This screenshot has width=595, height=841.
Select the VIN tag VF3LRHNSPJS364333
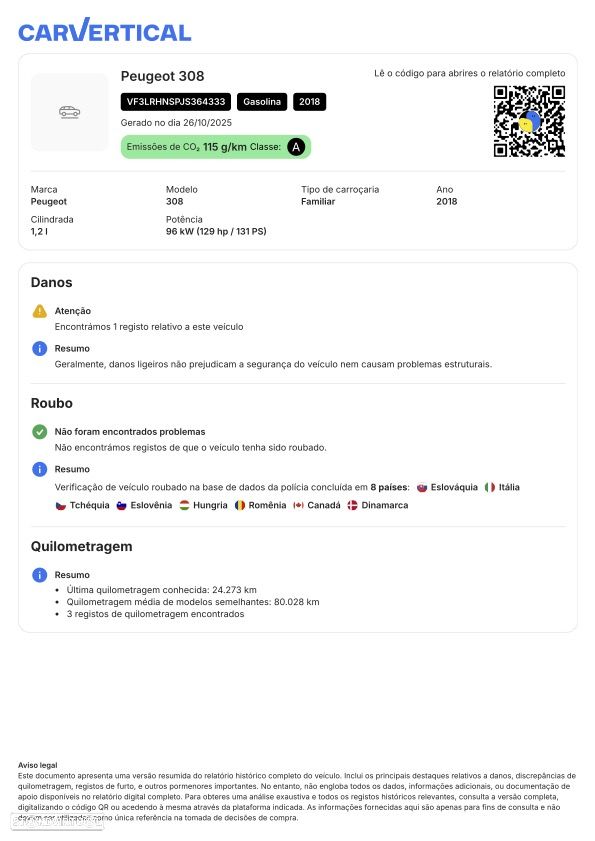click(x=176, y=102)
